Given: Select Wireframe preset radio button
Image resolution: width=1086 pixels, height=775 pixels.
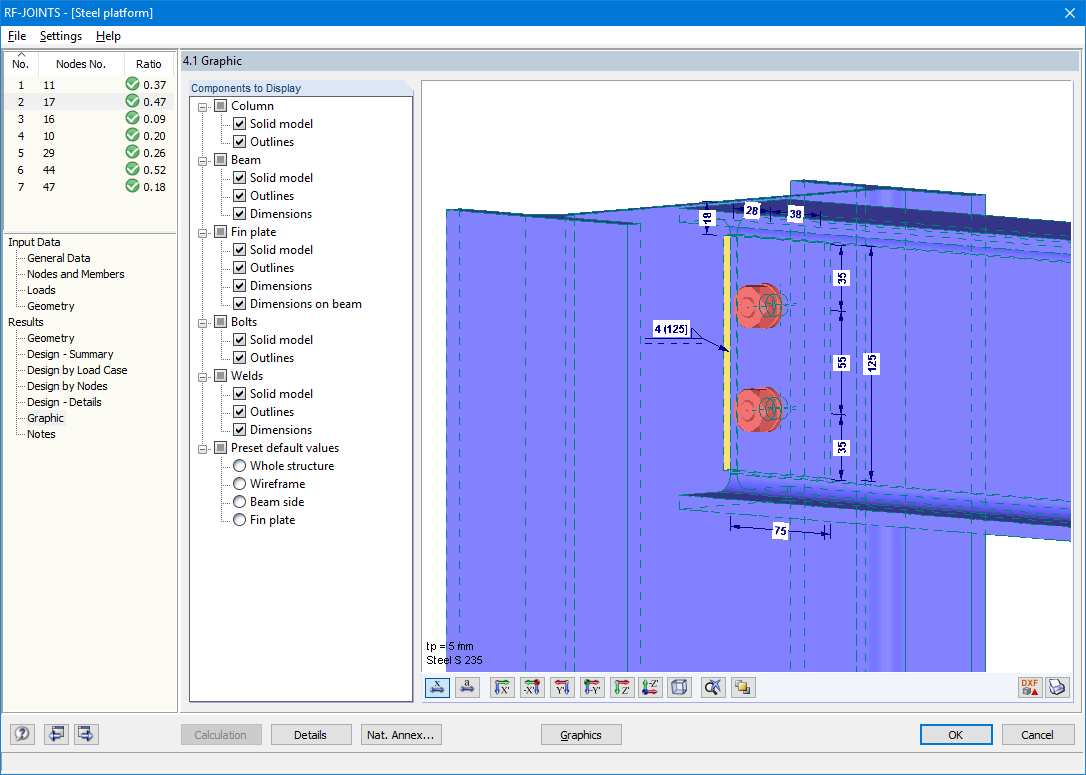Looking at the screenshot, I should click(x=240, y=484).
